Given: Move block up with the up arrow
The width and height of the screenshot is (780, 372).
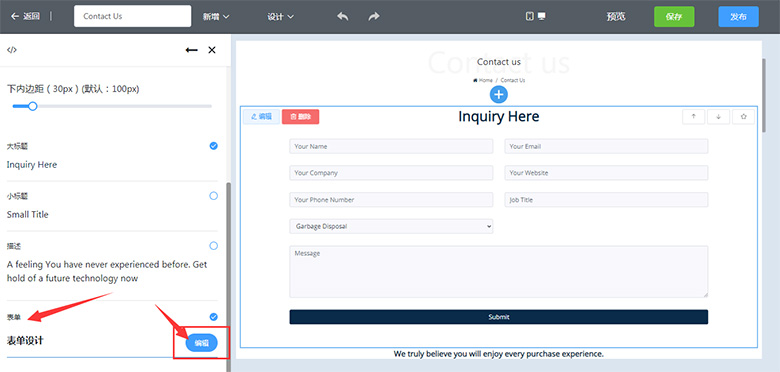Looking at the screenshot, I should (693, 117).
